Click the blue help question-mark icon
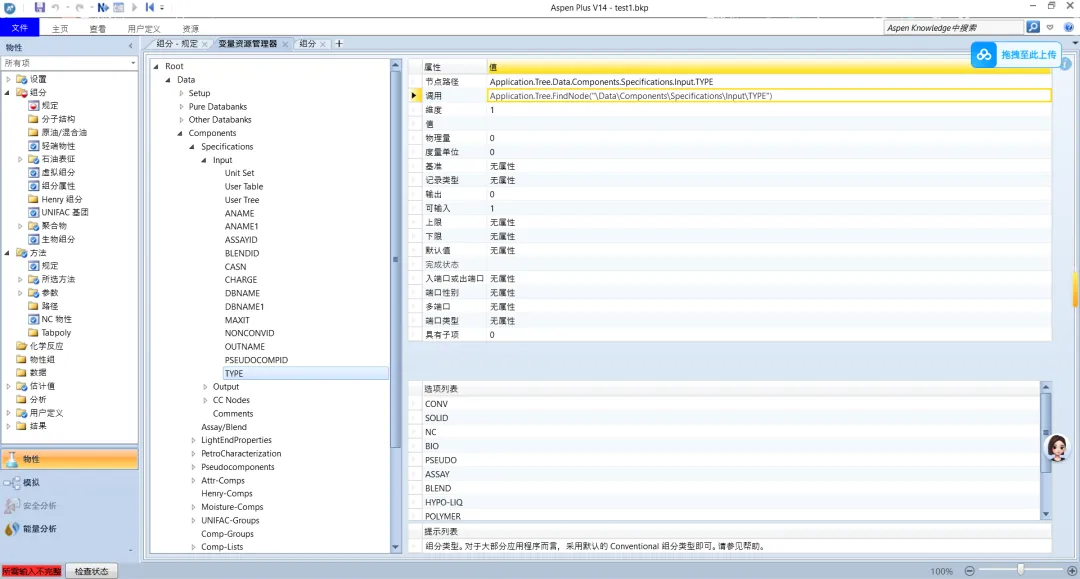This screenshot has width=1080, height=579. tap(1068, 27)
